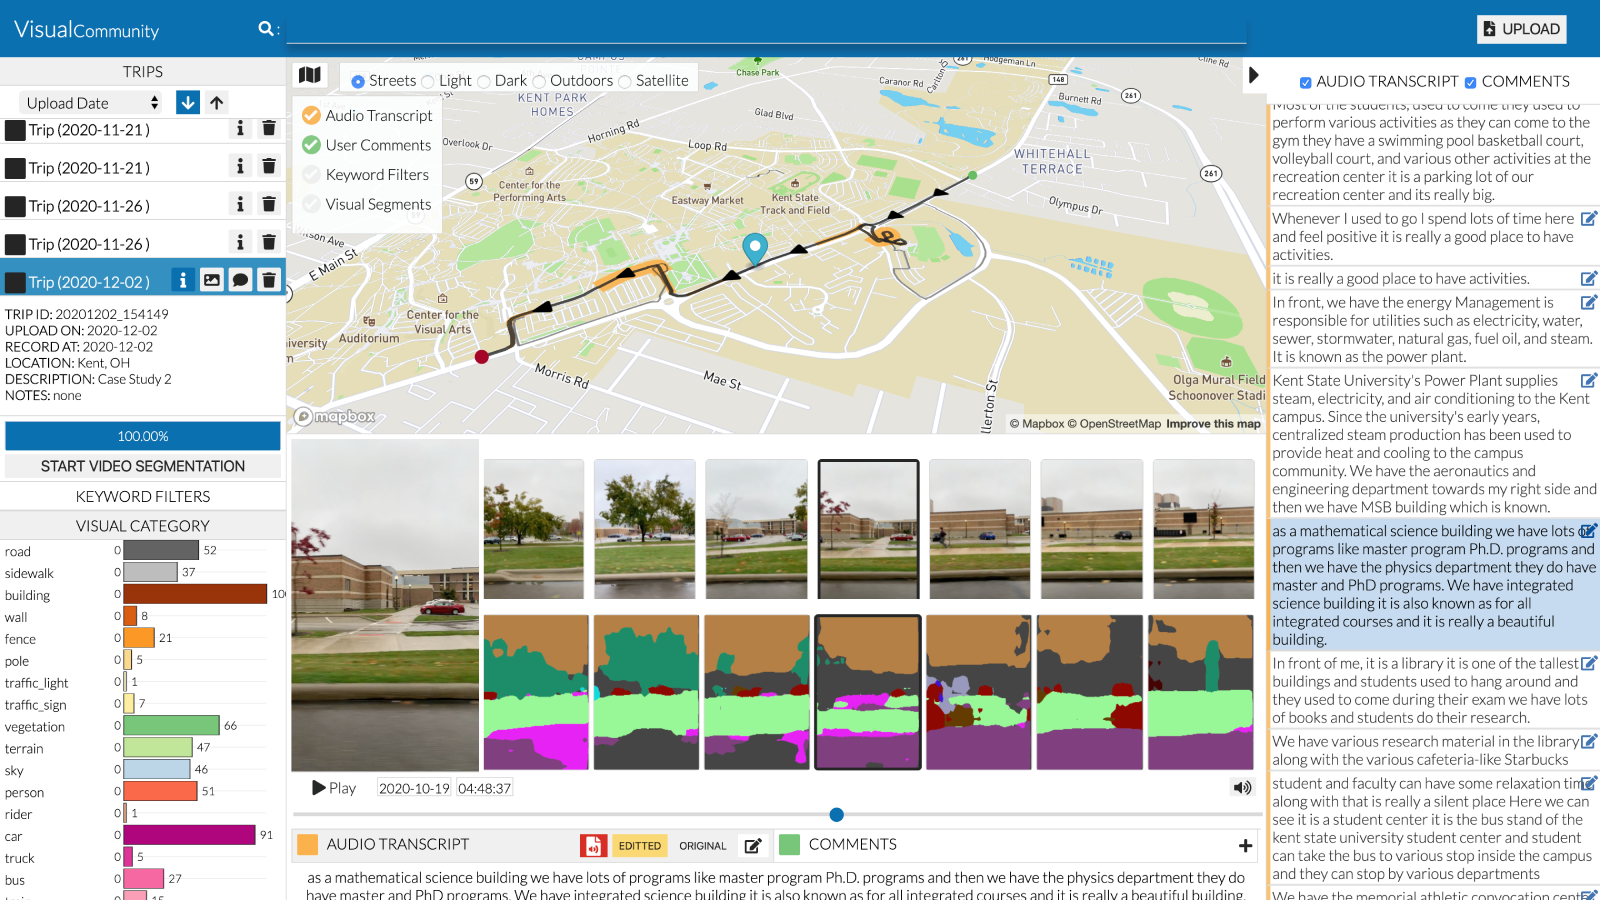Screen dimensions: 1600x900
Task: Collapse the right transcript panel arrow
Action: click(1254, 75)
